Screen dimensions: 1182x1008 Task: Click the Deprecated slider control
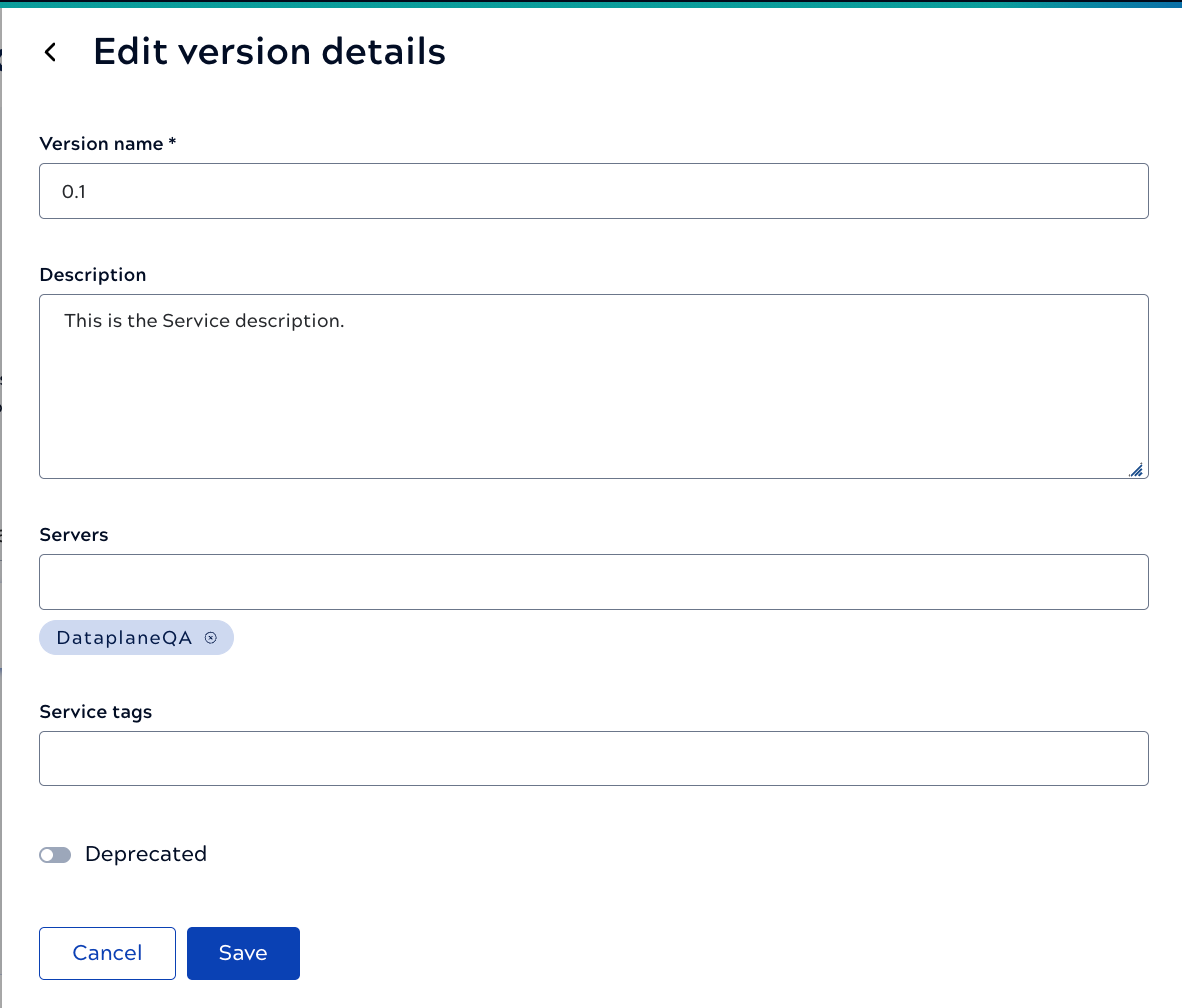point(55,854)
